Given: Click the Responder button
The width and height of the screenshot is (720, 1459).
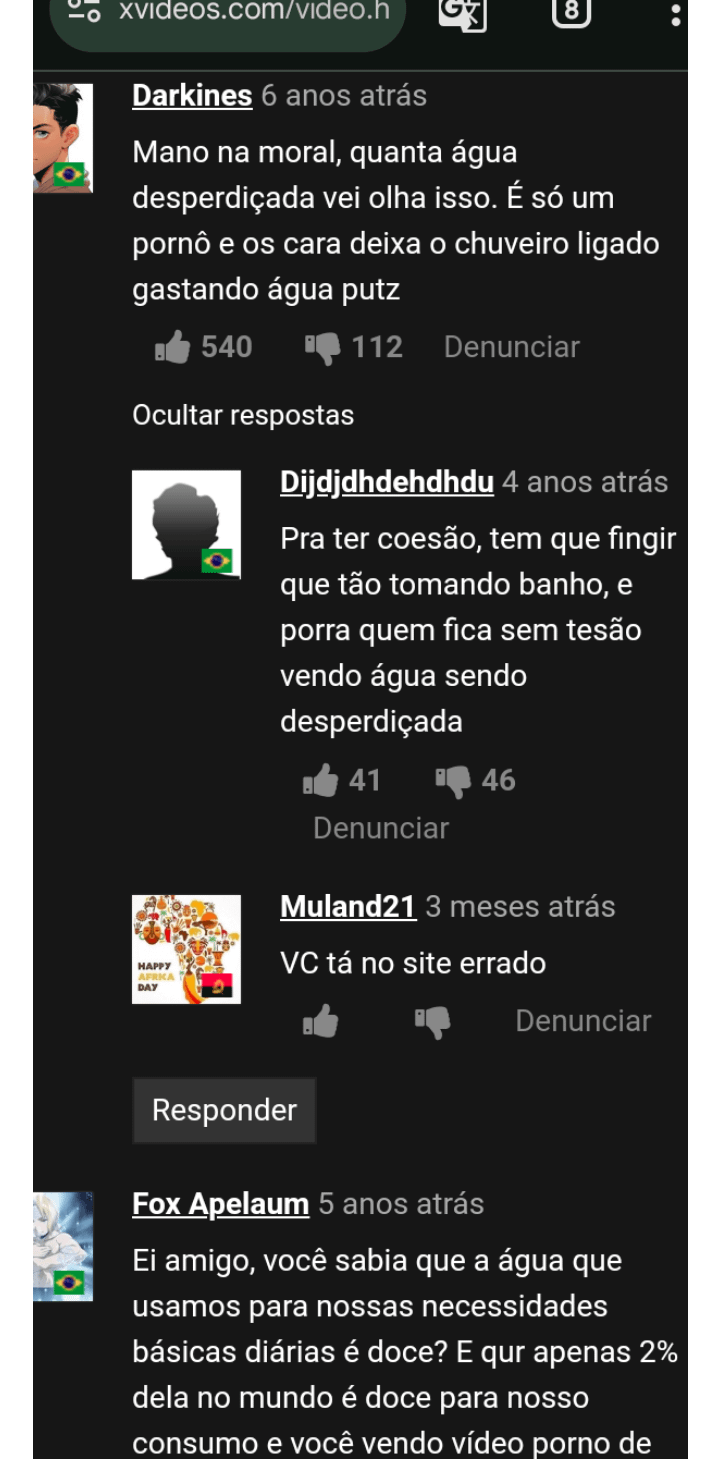Looking at the screenshot, I should [224, 1110].
